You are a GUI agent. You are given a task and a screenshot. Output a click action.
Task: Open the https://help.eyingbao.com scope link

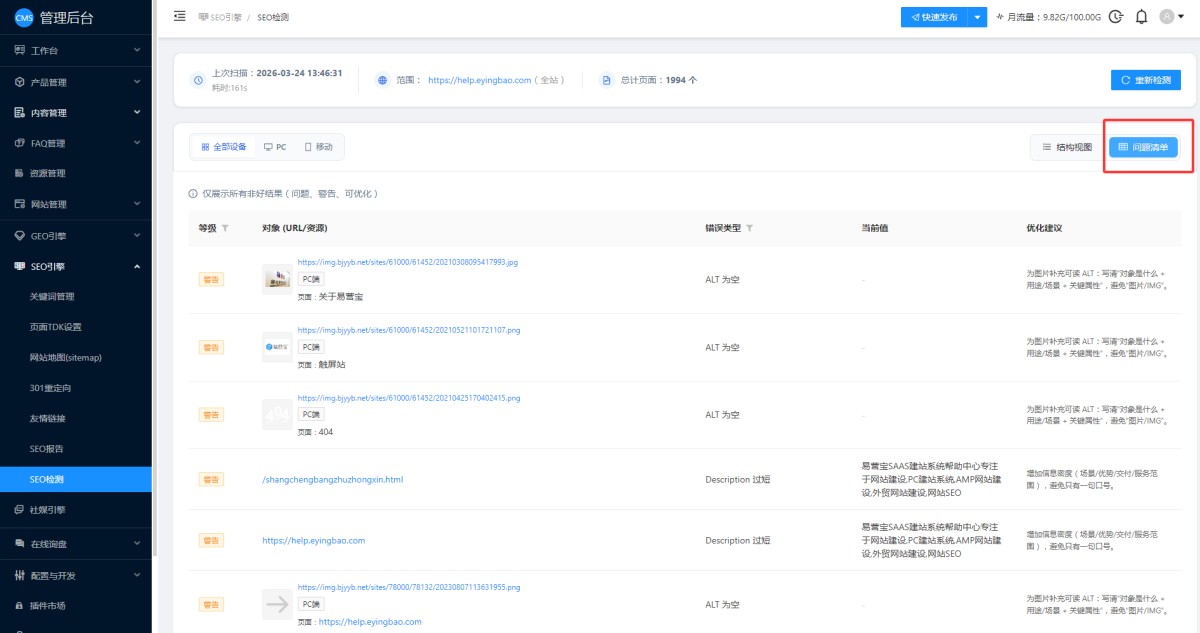479,80
